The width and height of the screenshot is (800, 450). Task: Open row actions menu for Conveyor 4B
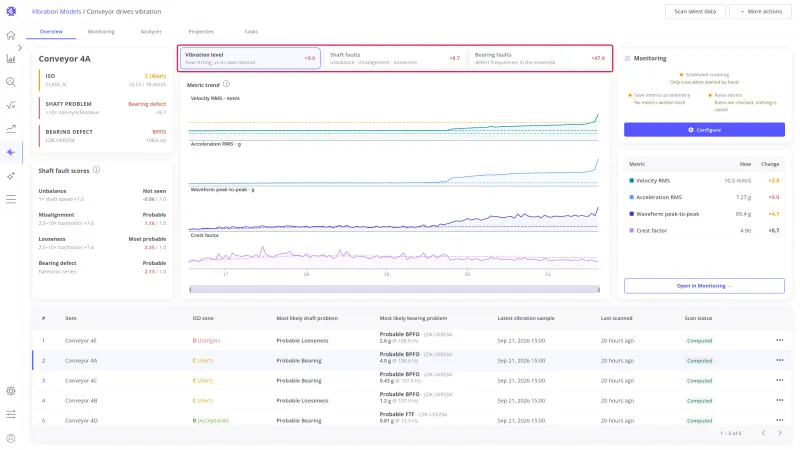point(779,401)
